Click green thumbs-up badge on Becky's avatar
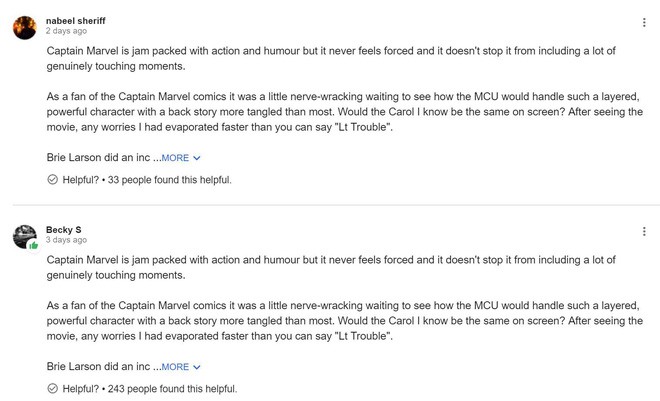The image size is (660, 401). [34, 245]
